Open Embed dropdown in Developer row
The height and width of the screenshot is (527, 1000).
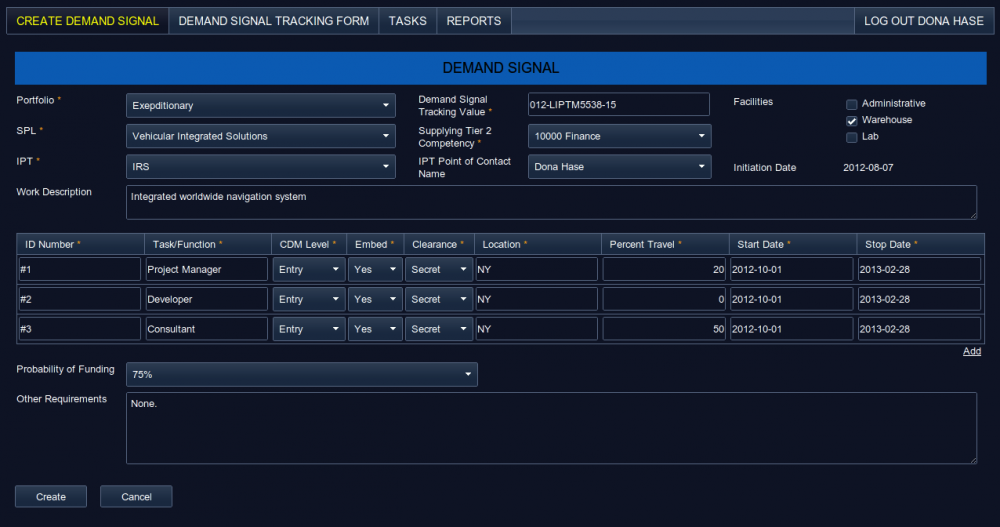coord(375,299)
